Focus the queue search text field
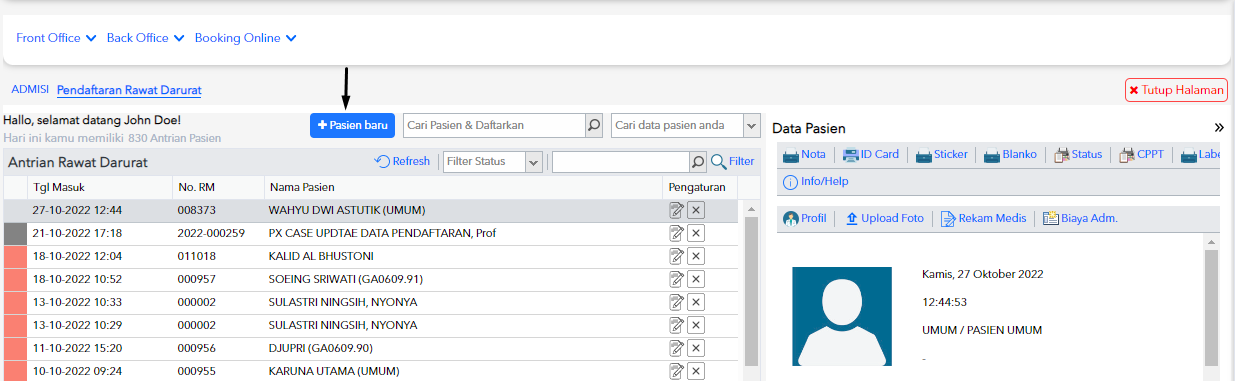 (620, 161)
